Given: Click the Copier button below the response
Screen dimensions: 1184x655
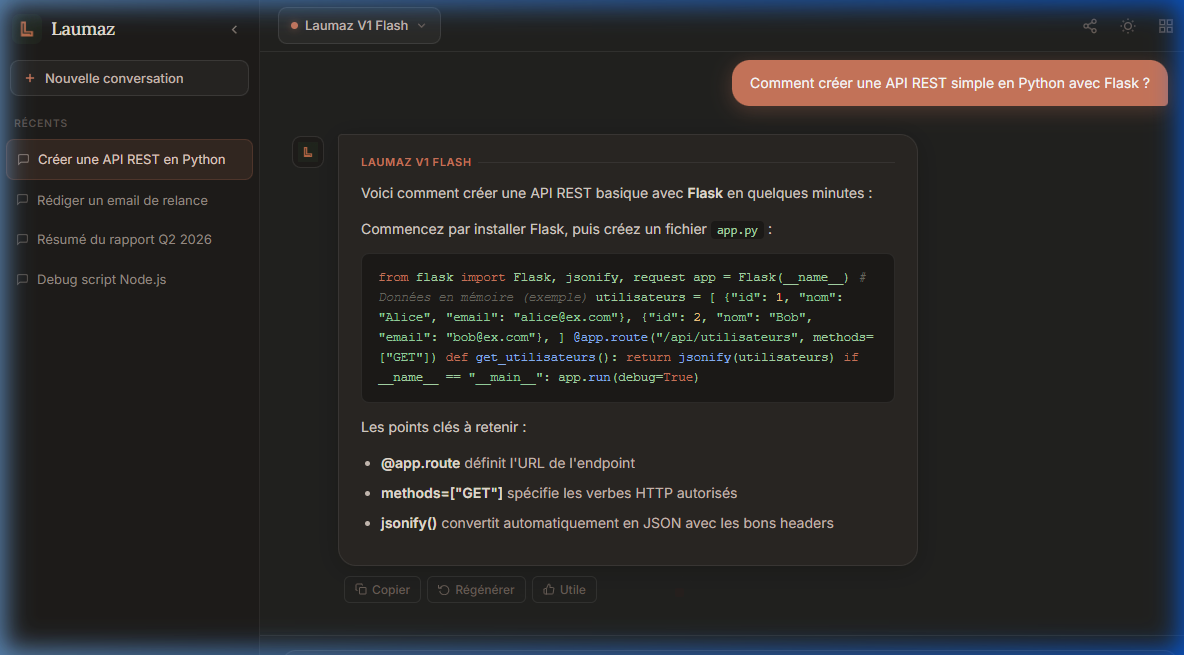Looking at the screenshot, I should pyautogui.click(x=382, y=590).
